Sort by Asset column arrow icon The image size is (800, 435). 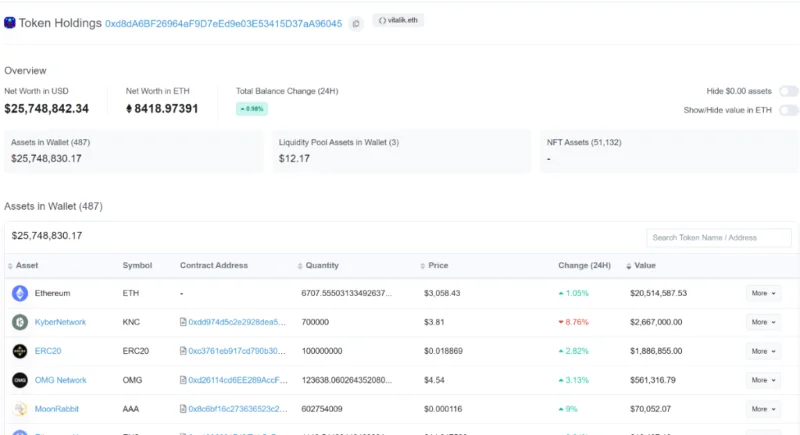click(10, 266)
